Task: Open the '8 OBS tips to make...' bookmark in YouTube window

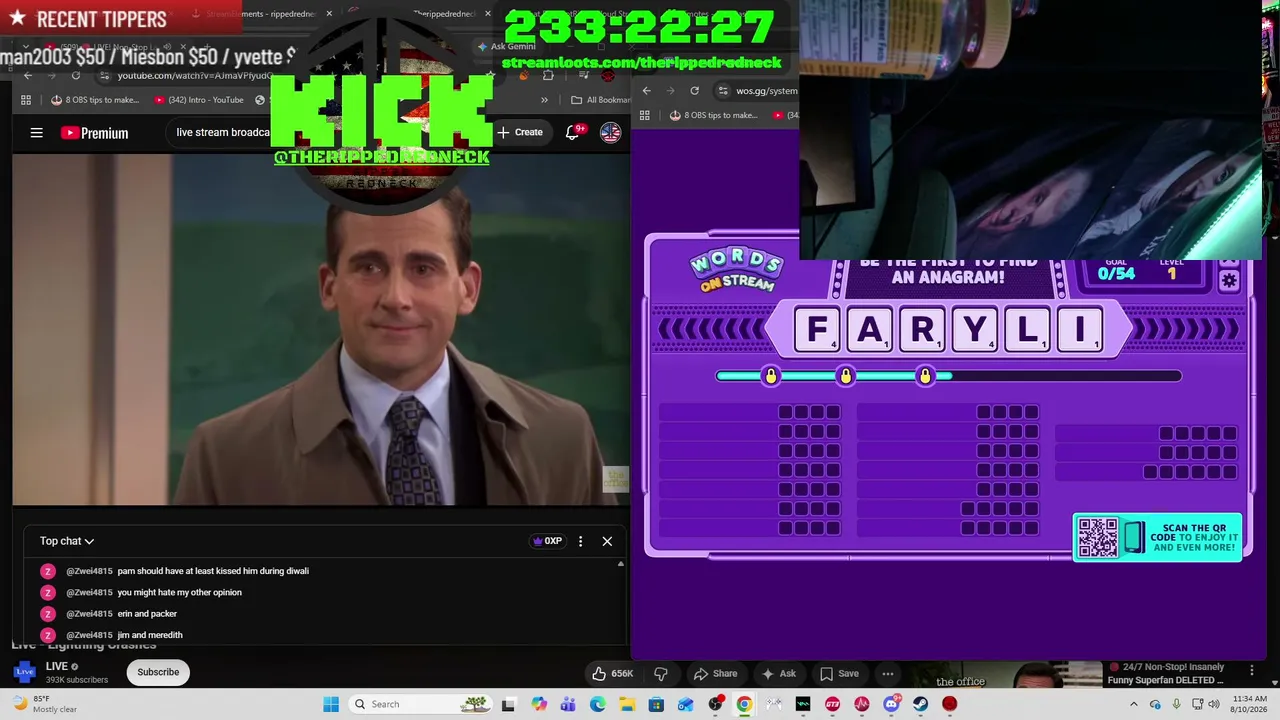Action: click(95, 100)
